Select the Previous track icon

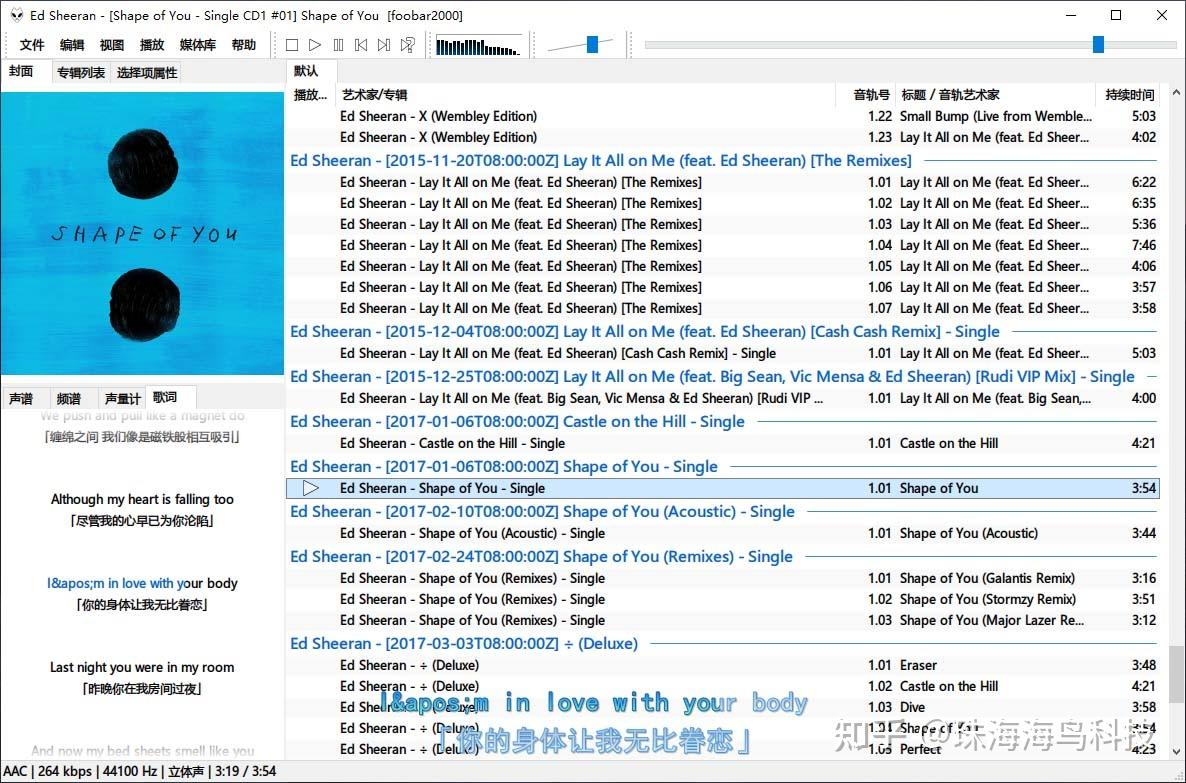(362, 44)
